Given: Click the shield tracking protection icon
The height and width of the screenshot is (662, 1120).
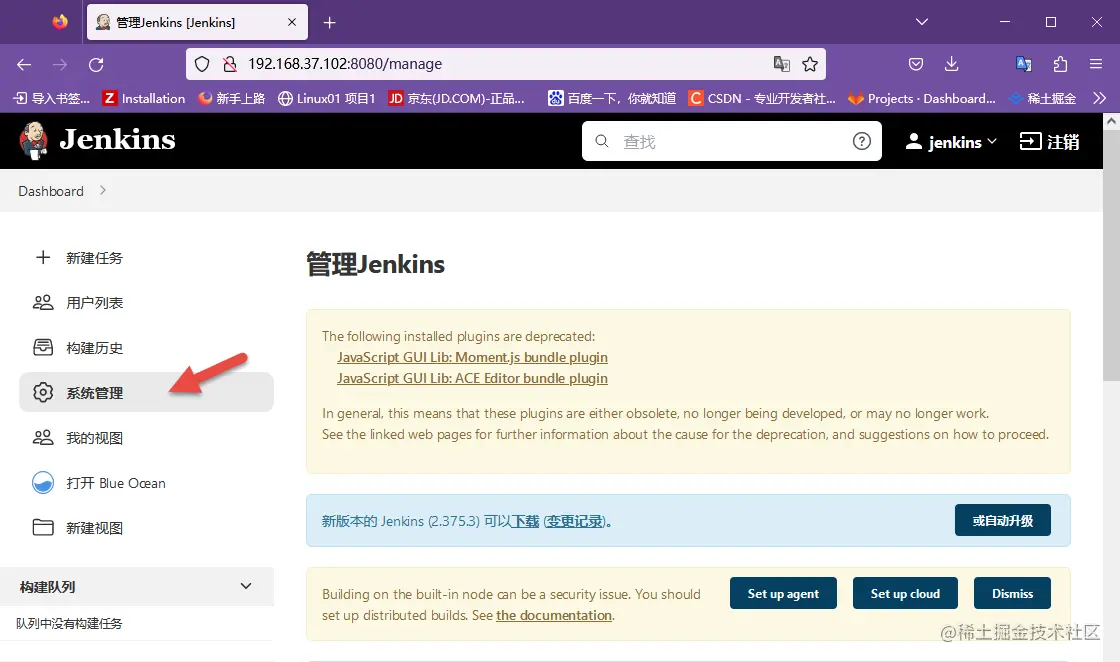Looking at the screenshot, I should click(202, 64).
